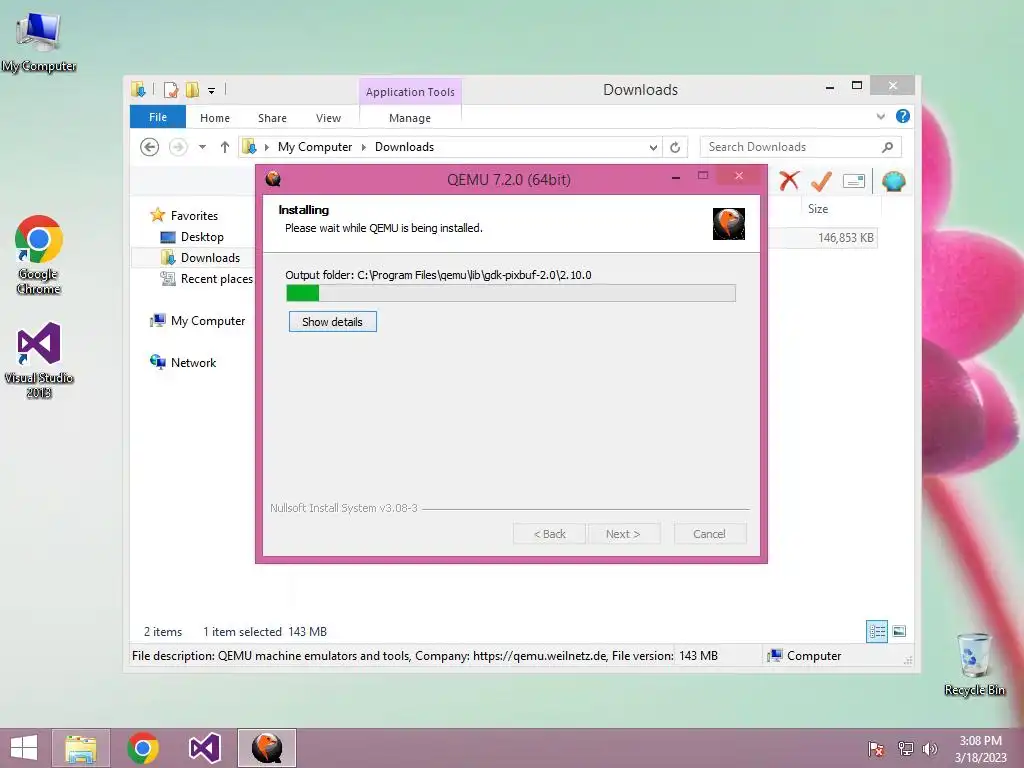Screen dimensions: 1024x768
Task: Open the Manage ribbon tab
Action: (x=410, y=118)
